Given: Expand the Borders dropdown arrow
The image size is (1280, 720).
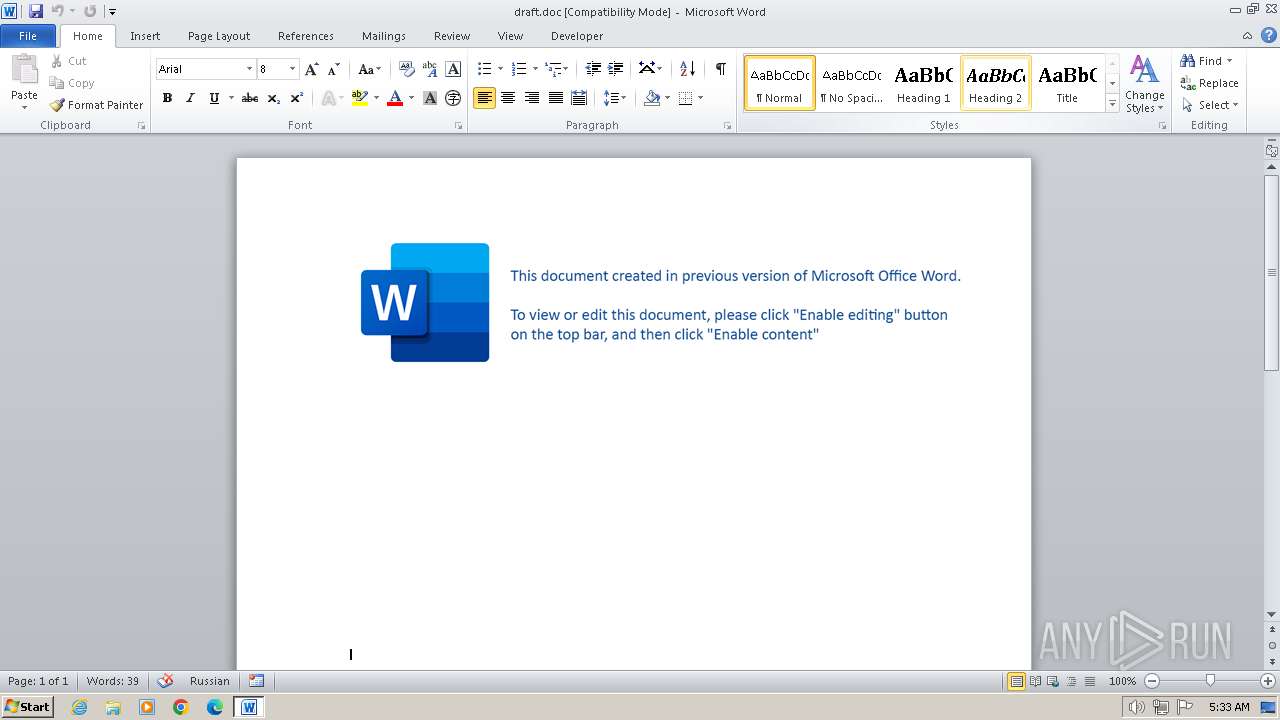Looking at the screenshot, I should pyautogui.click(x=700, y=98).
